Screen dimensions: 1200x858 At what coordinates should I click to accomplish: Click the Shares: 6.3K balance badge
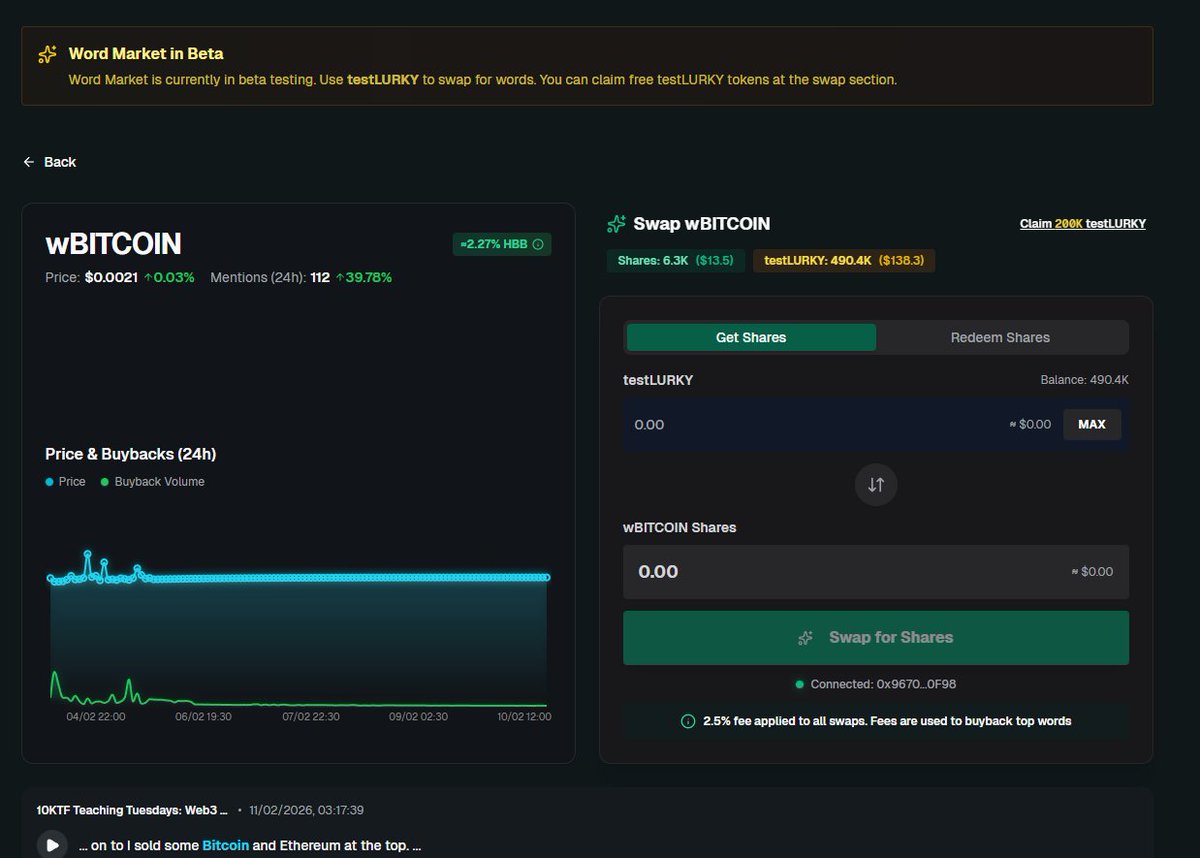click(676, 261)
